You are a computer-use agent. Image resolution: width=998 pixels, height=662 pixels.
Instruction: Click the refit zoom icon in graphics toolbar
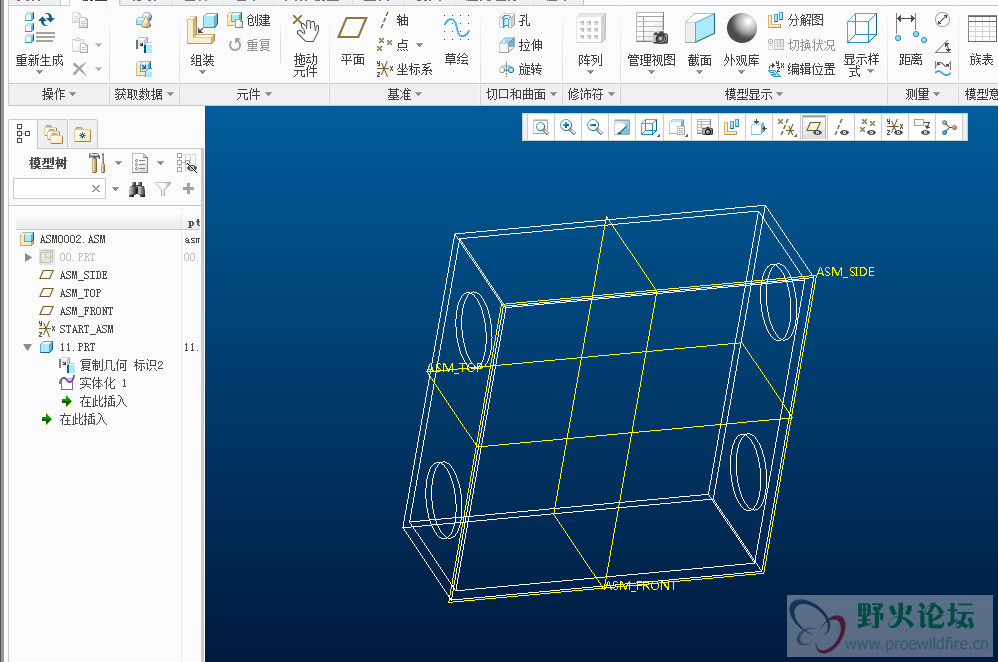coord(540,127)
